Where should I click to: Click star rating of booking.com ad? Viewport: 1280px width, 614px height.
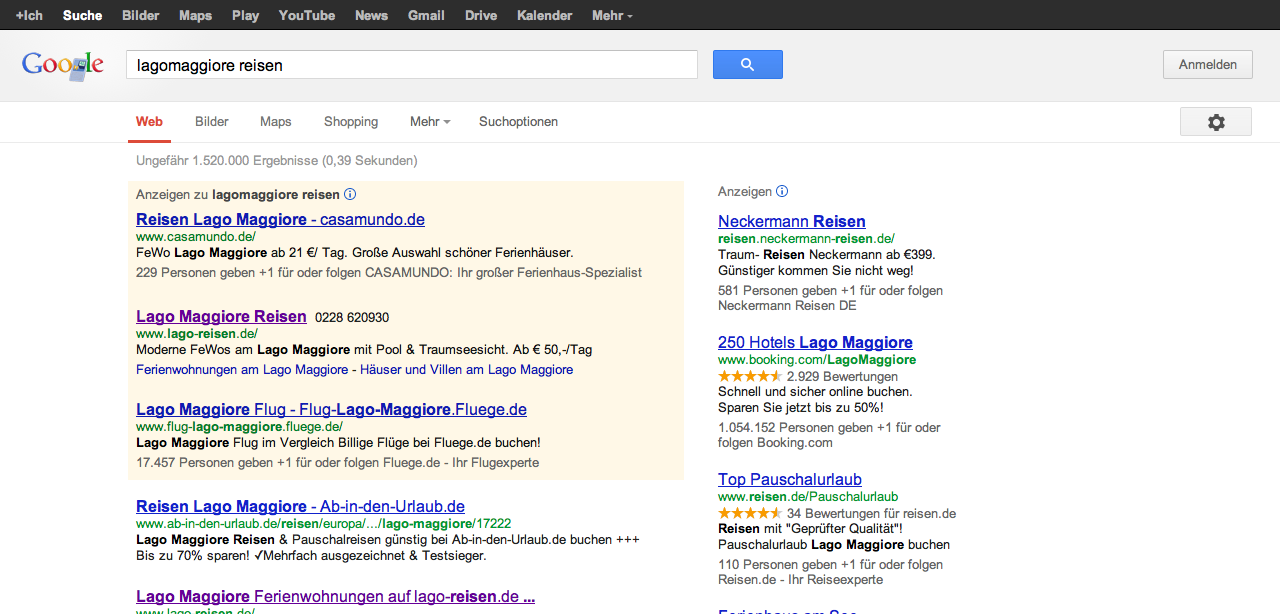pos(750,376)
